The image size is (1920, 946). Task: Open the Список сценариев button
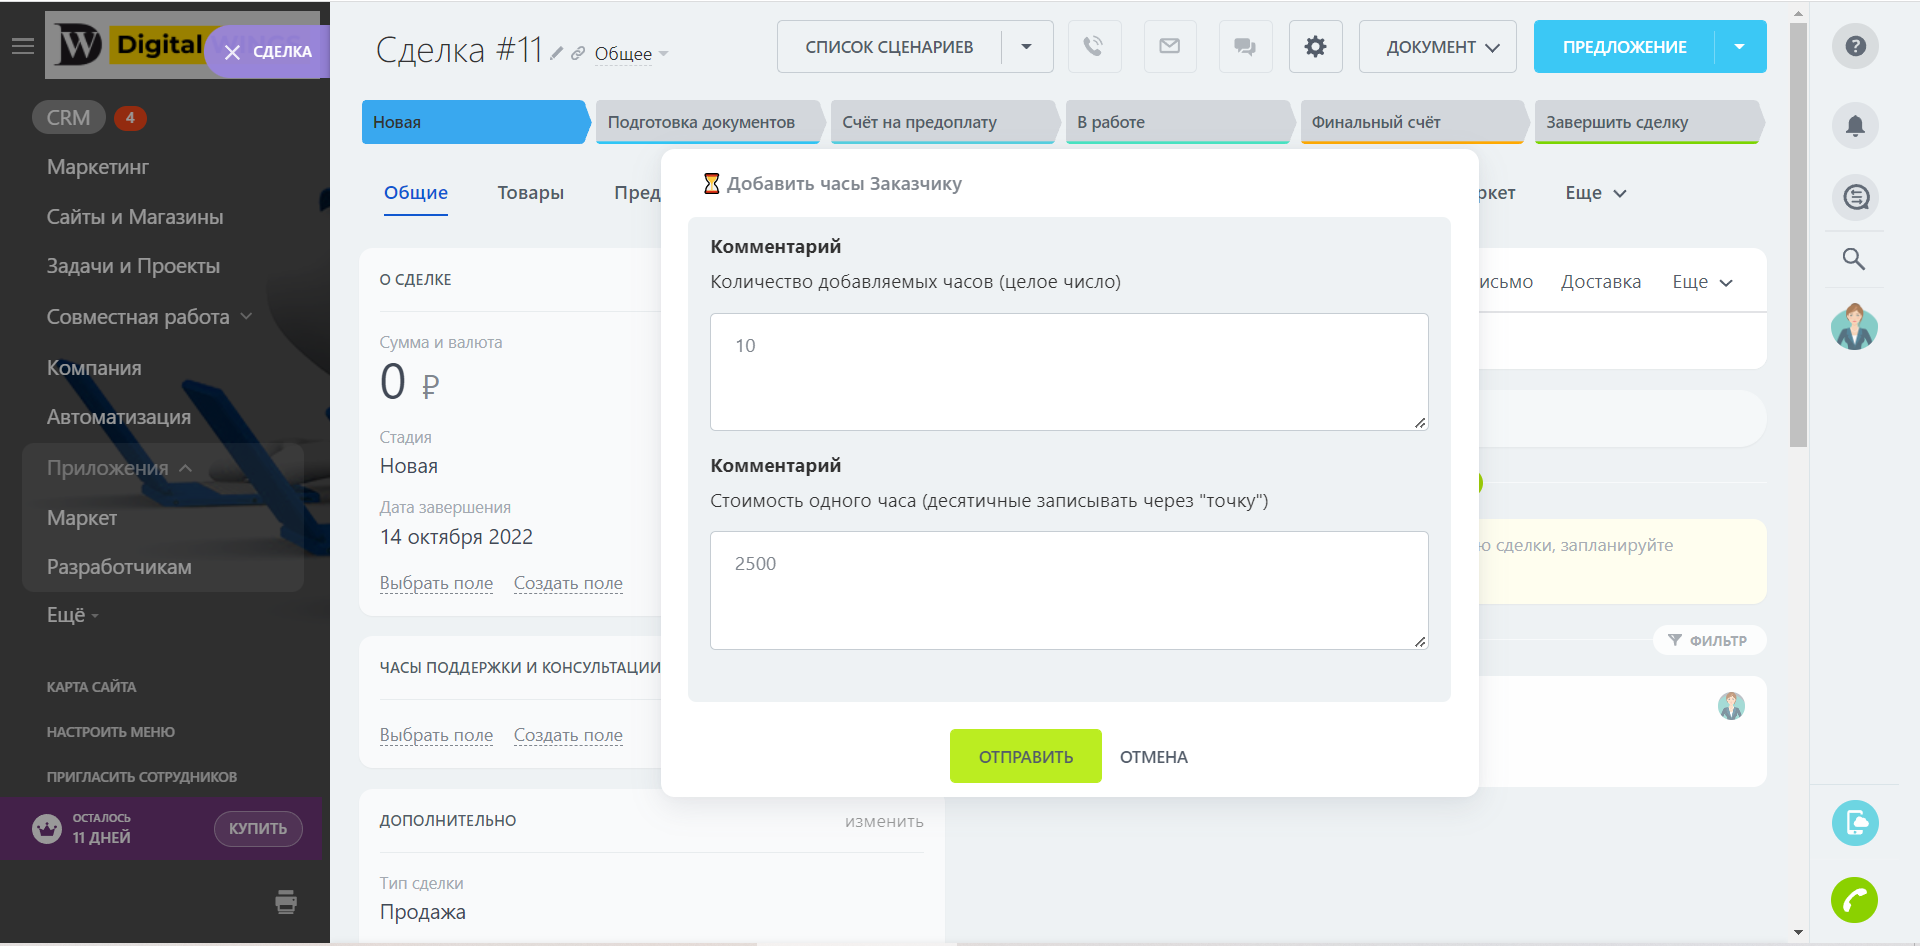(889, 47)
